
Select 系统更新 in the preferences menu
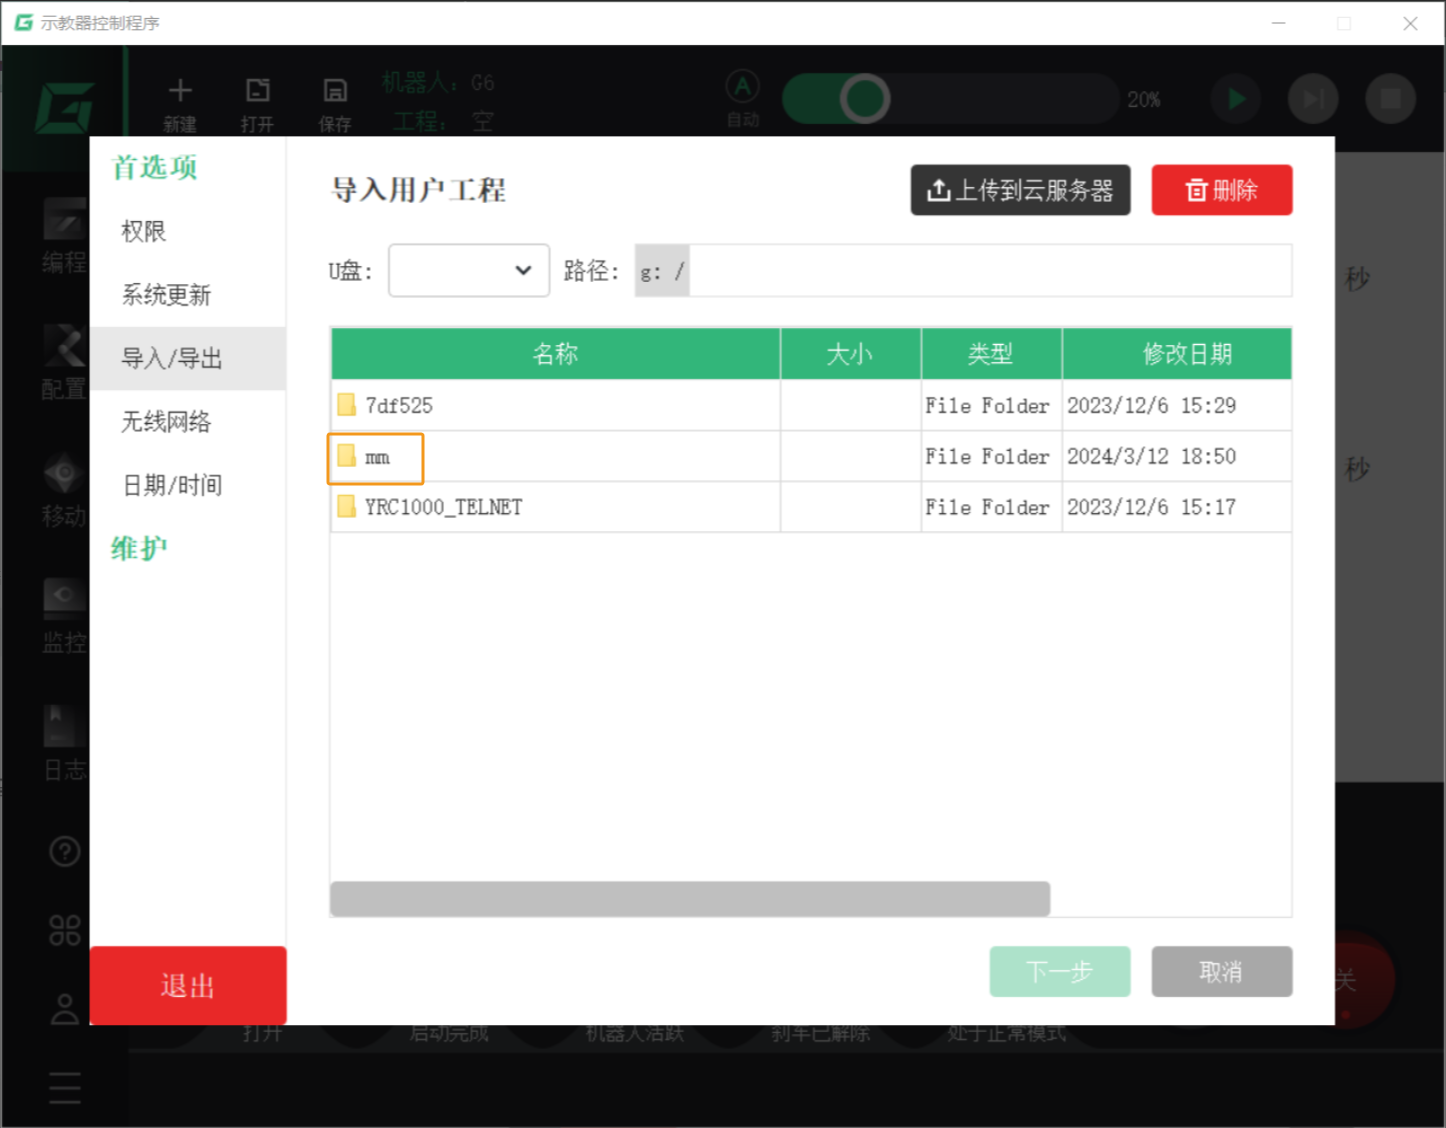coord(167,295)
